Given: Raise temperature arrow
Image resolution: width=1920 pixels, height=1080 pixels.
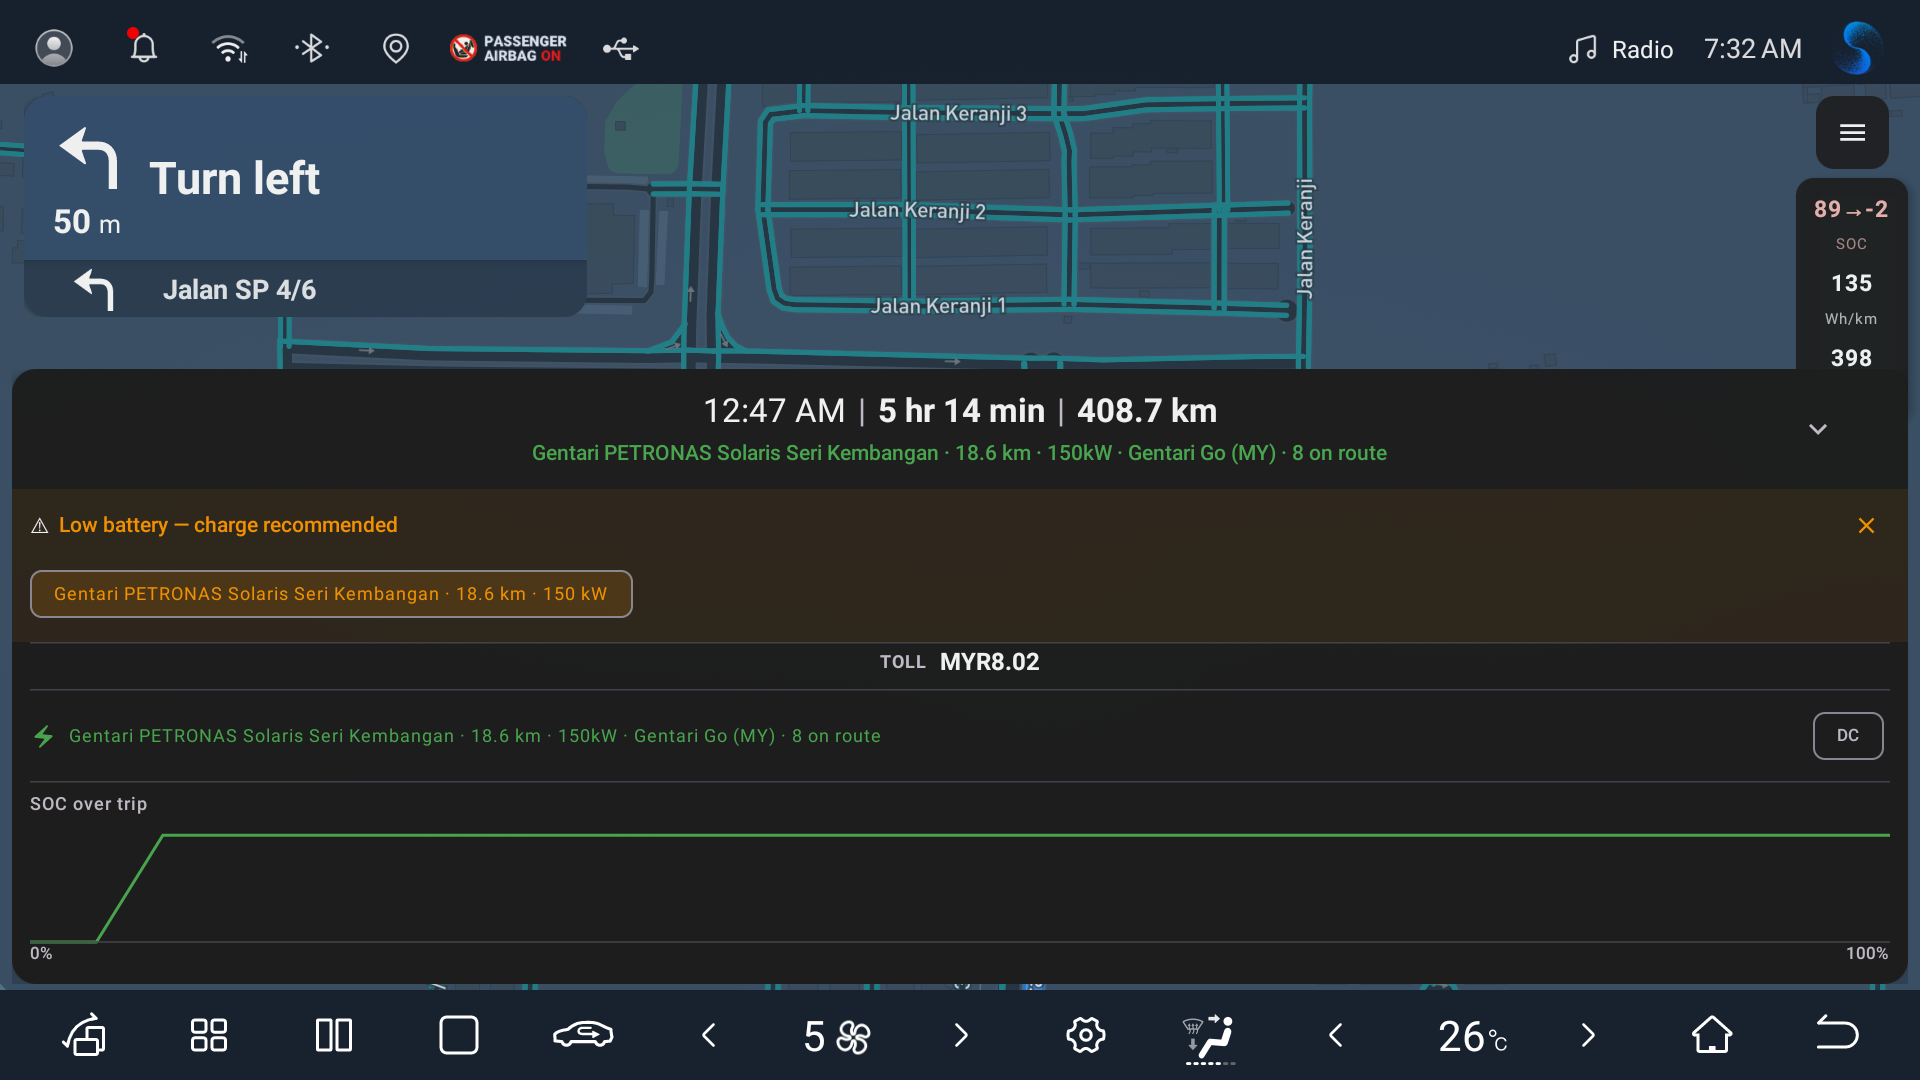Looking at the screenshot, I should pyautogui.click(x=1588, y=1035).
